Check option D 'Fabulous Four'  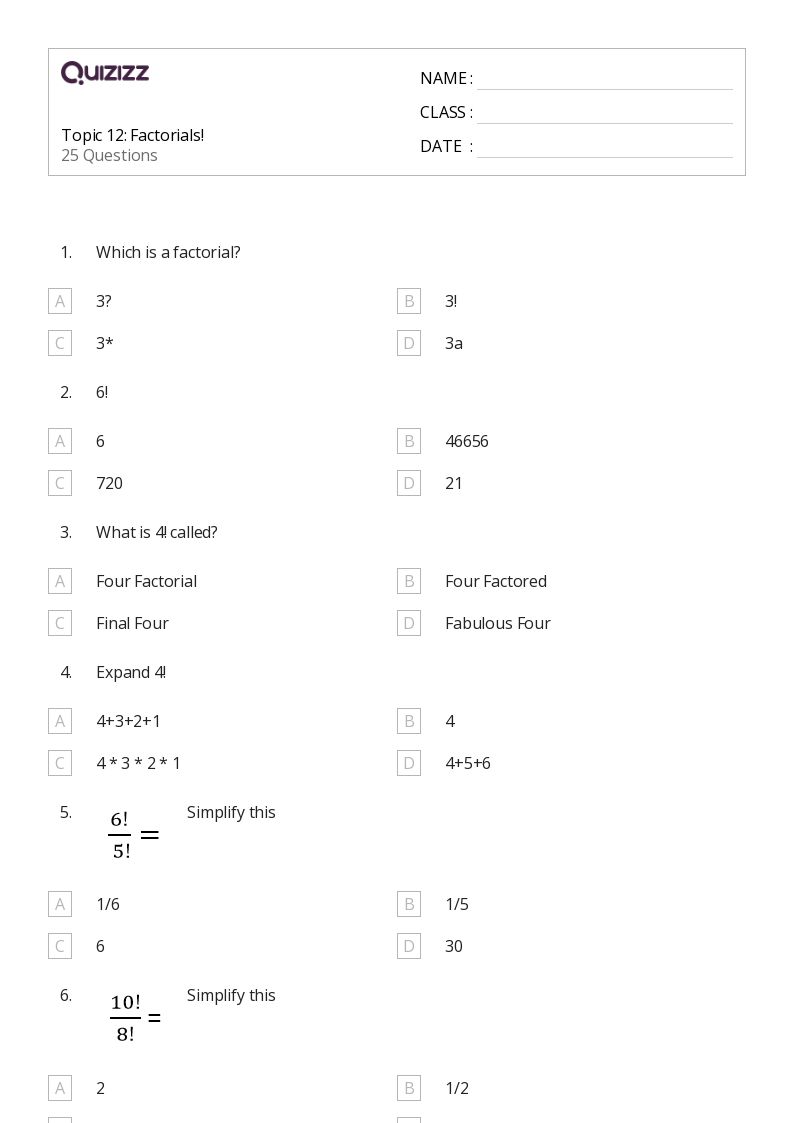click(x=409, y=623)
